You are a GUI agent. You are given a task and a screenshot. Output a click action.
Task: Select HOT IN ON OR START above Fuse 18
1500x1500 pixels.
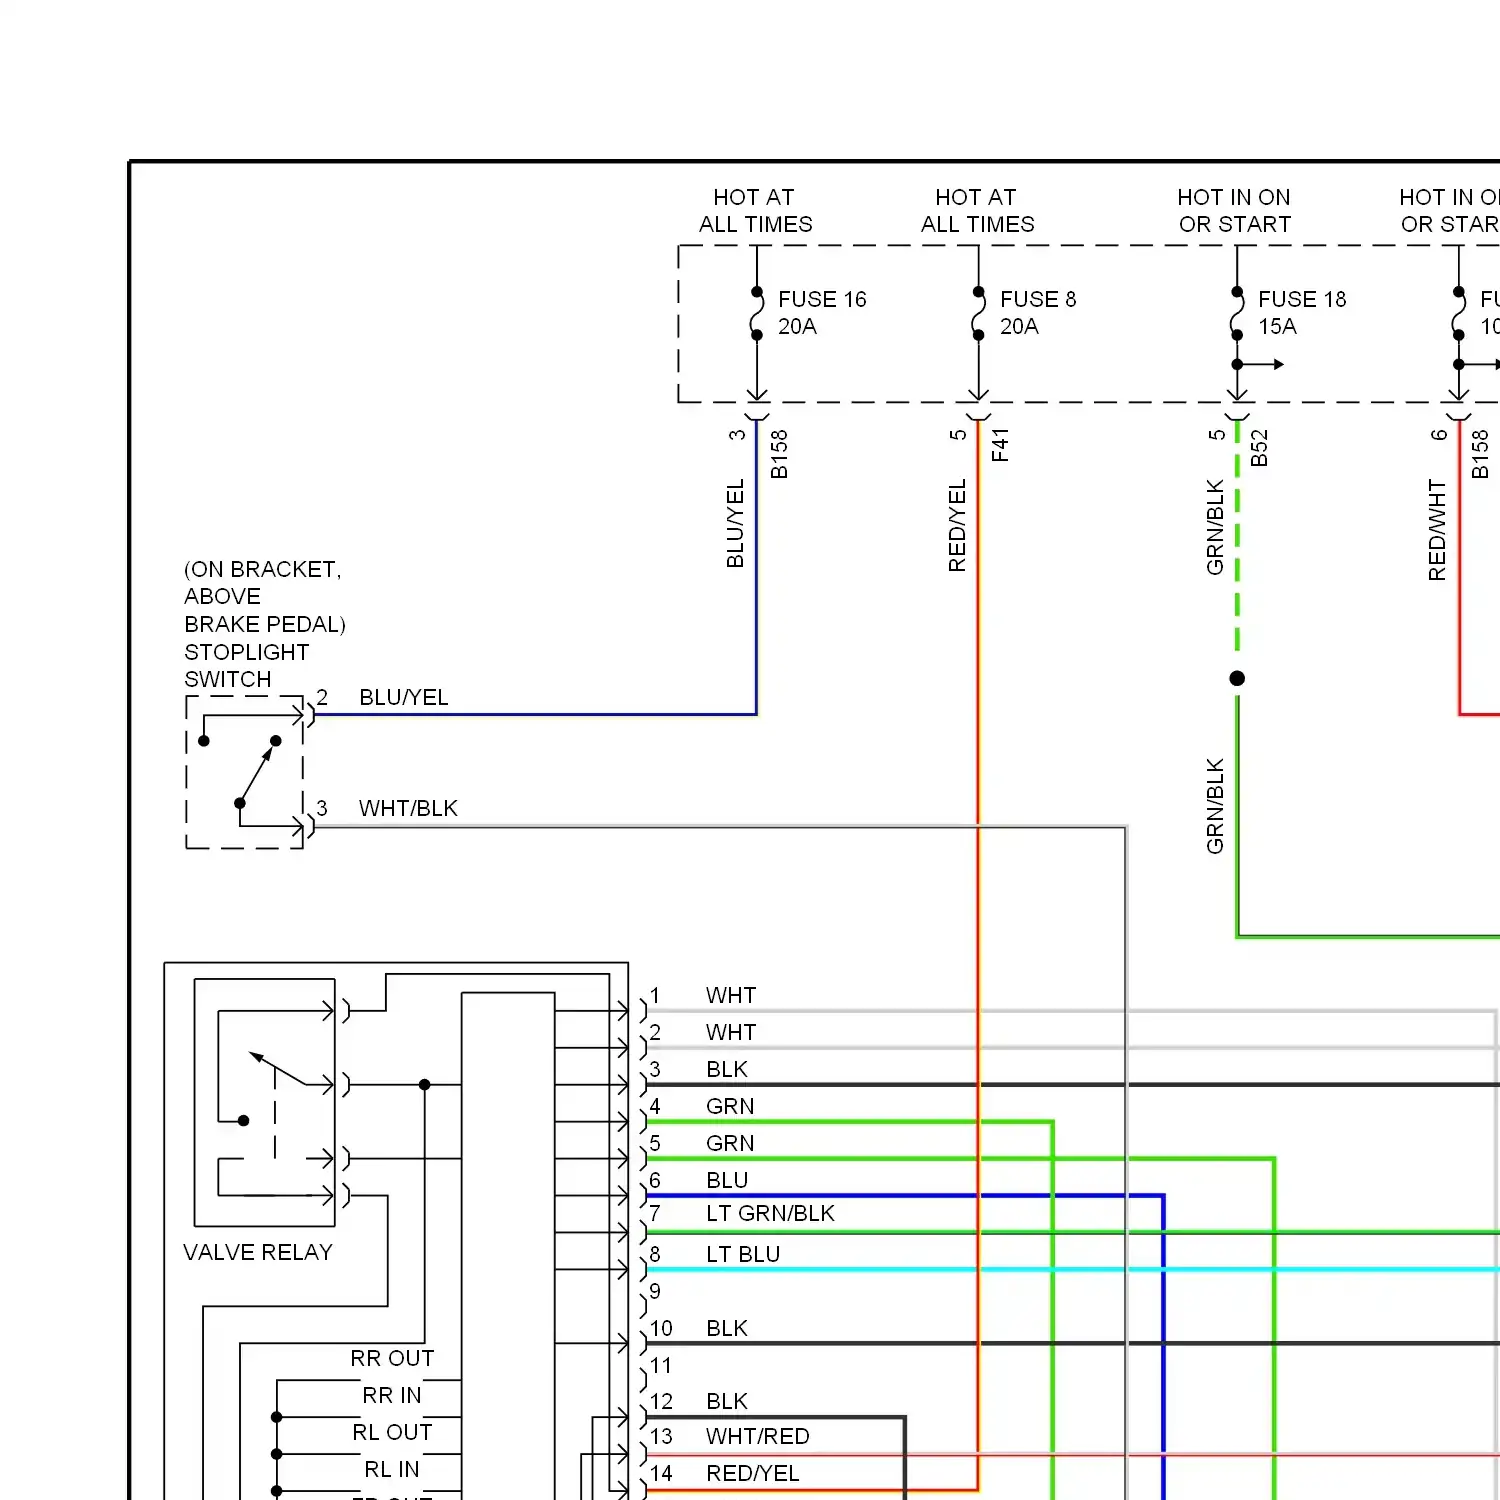click(1235, 211)
